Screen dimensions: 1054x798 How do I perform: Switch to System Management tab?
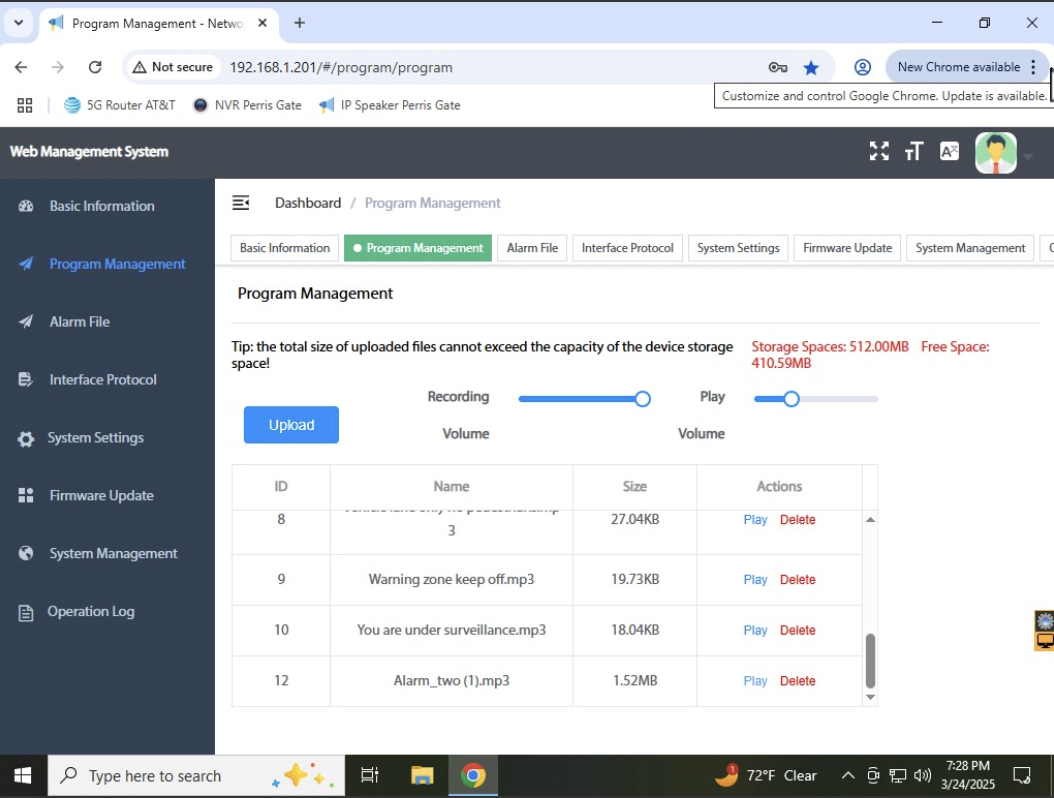click(970, 248)
